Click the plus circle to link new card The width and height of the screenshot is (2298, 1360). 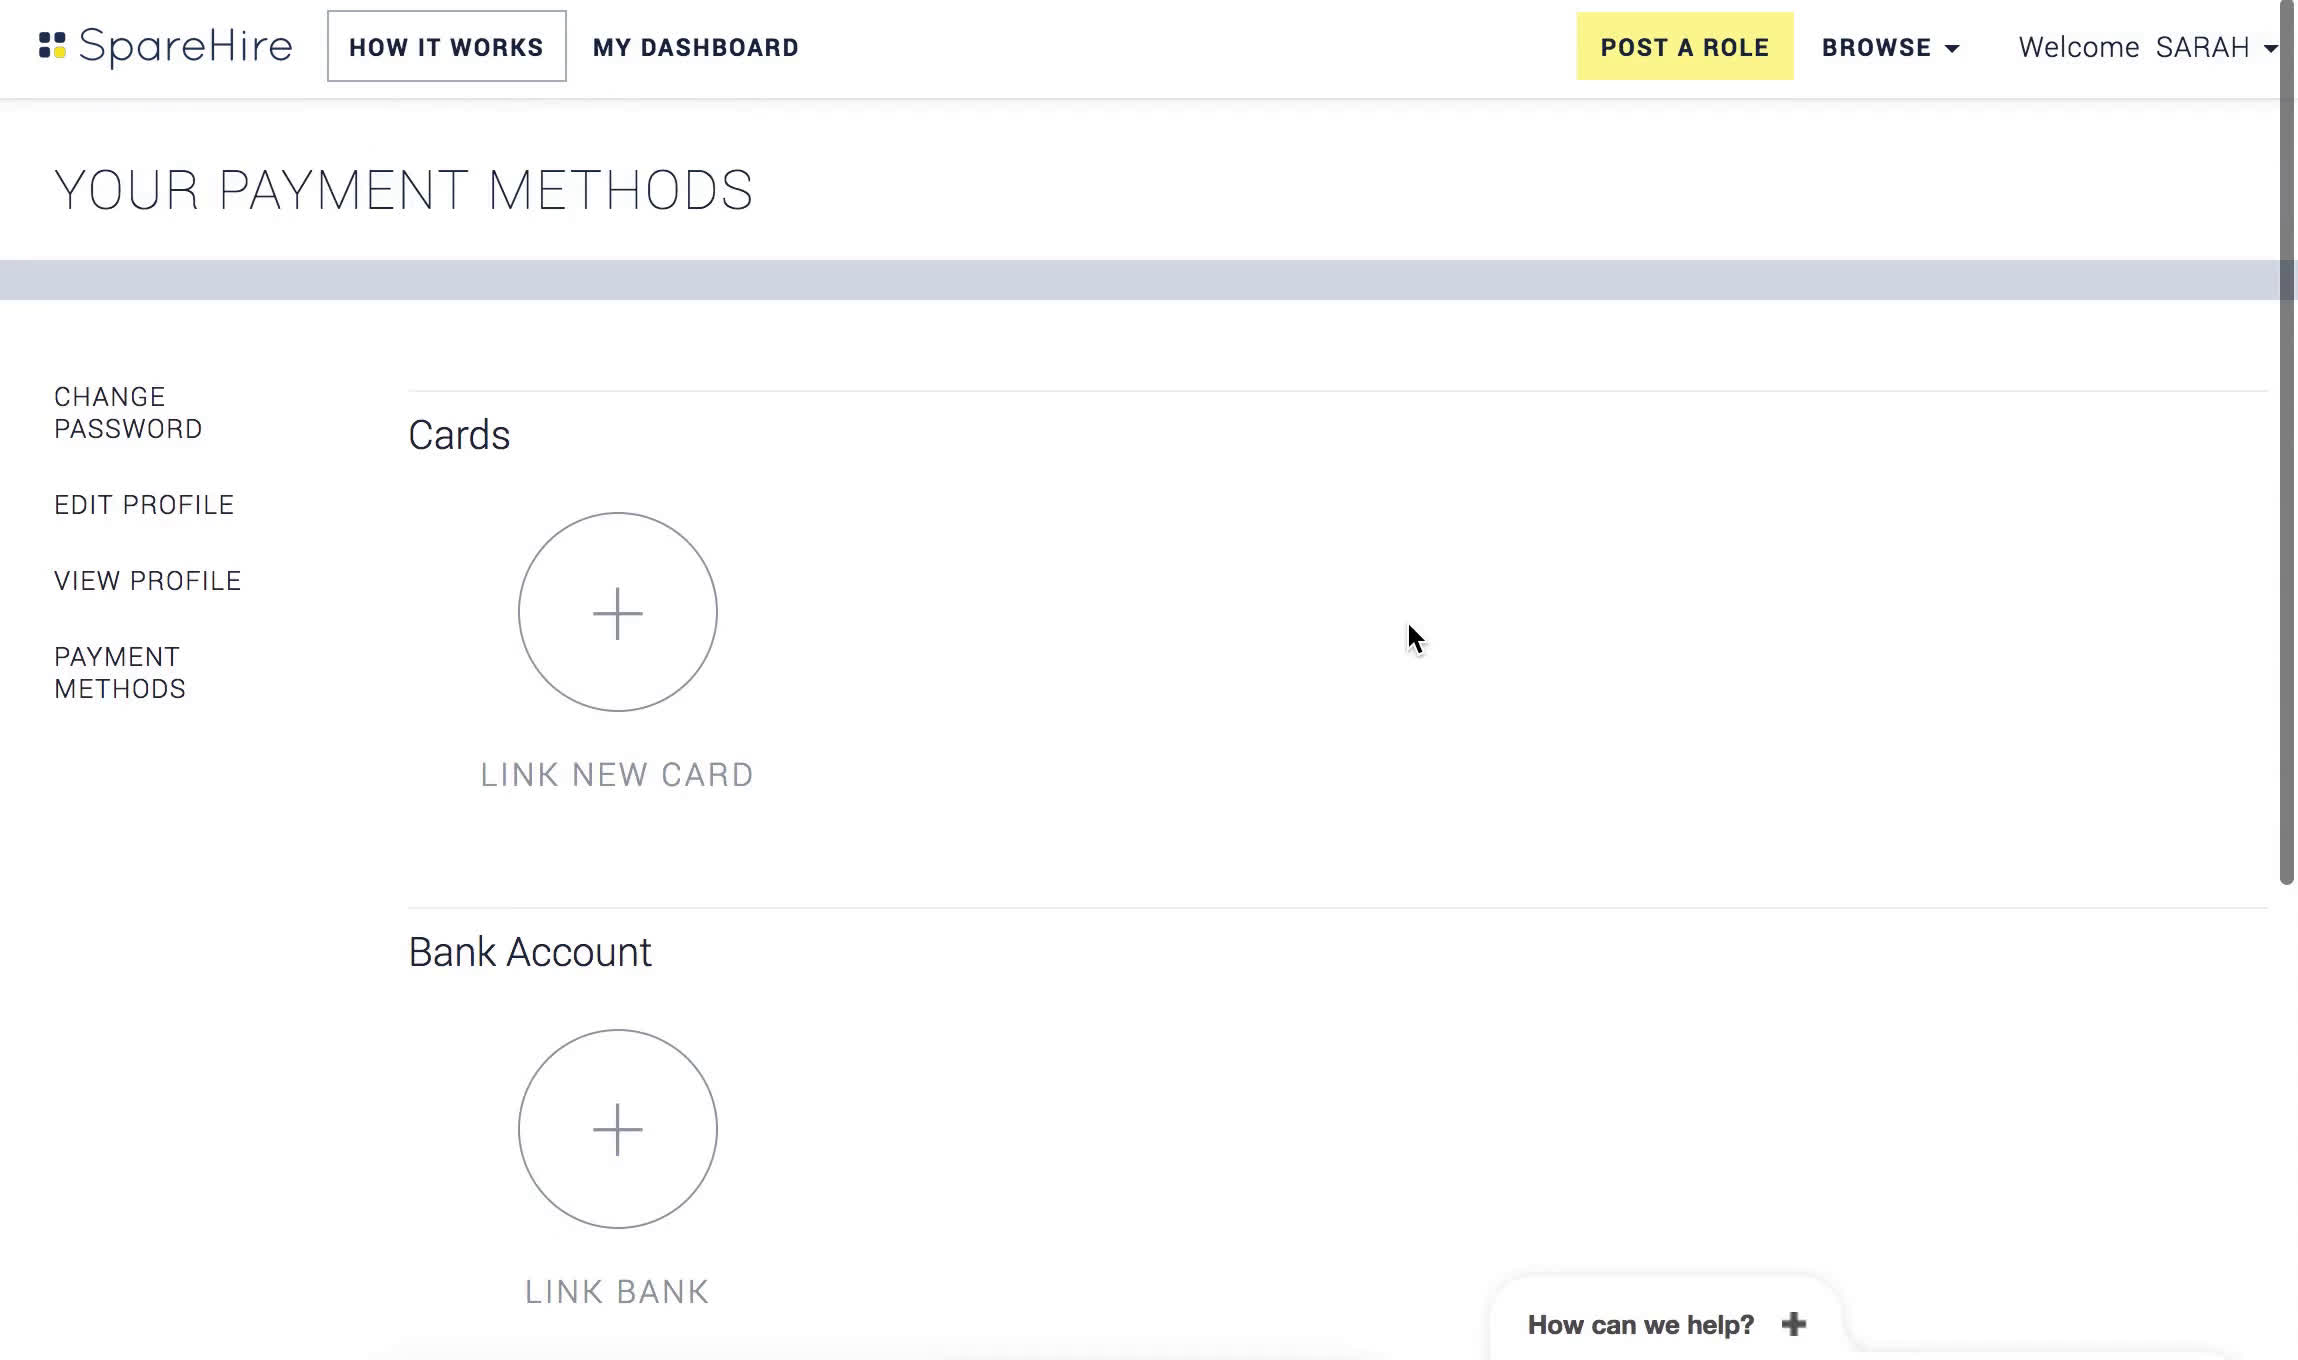618,612
